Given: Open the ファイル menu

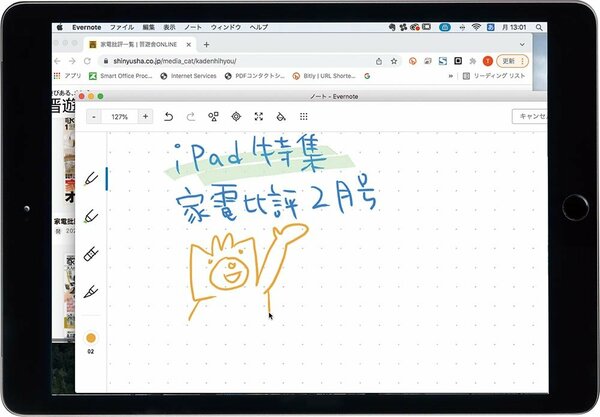Looking at the screenshot, I should (122, 28).
